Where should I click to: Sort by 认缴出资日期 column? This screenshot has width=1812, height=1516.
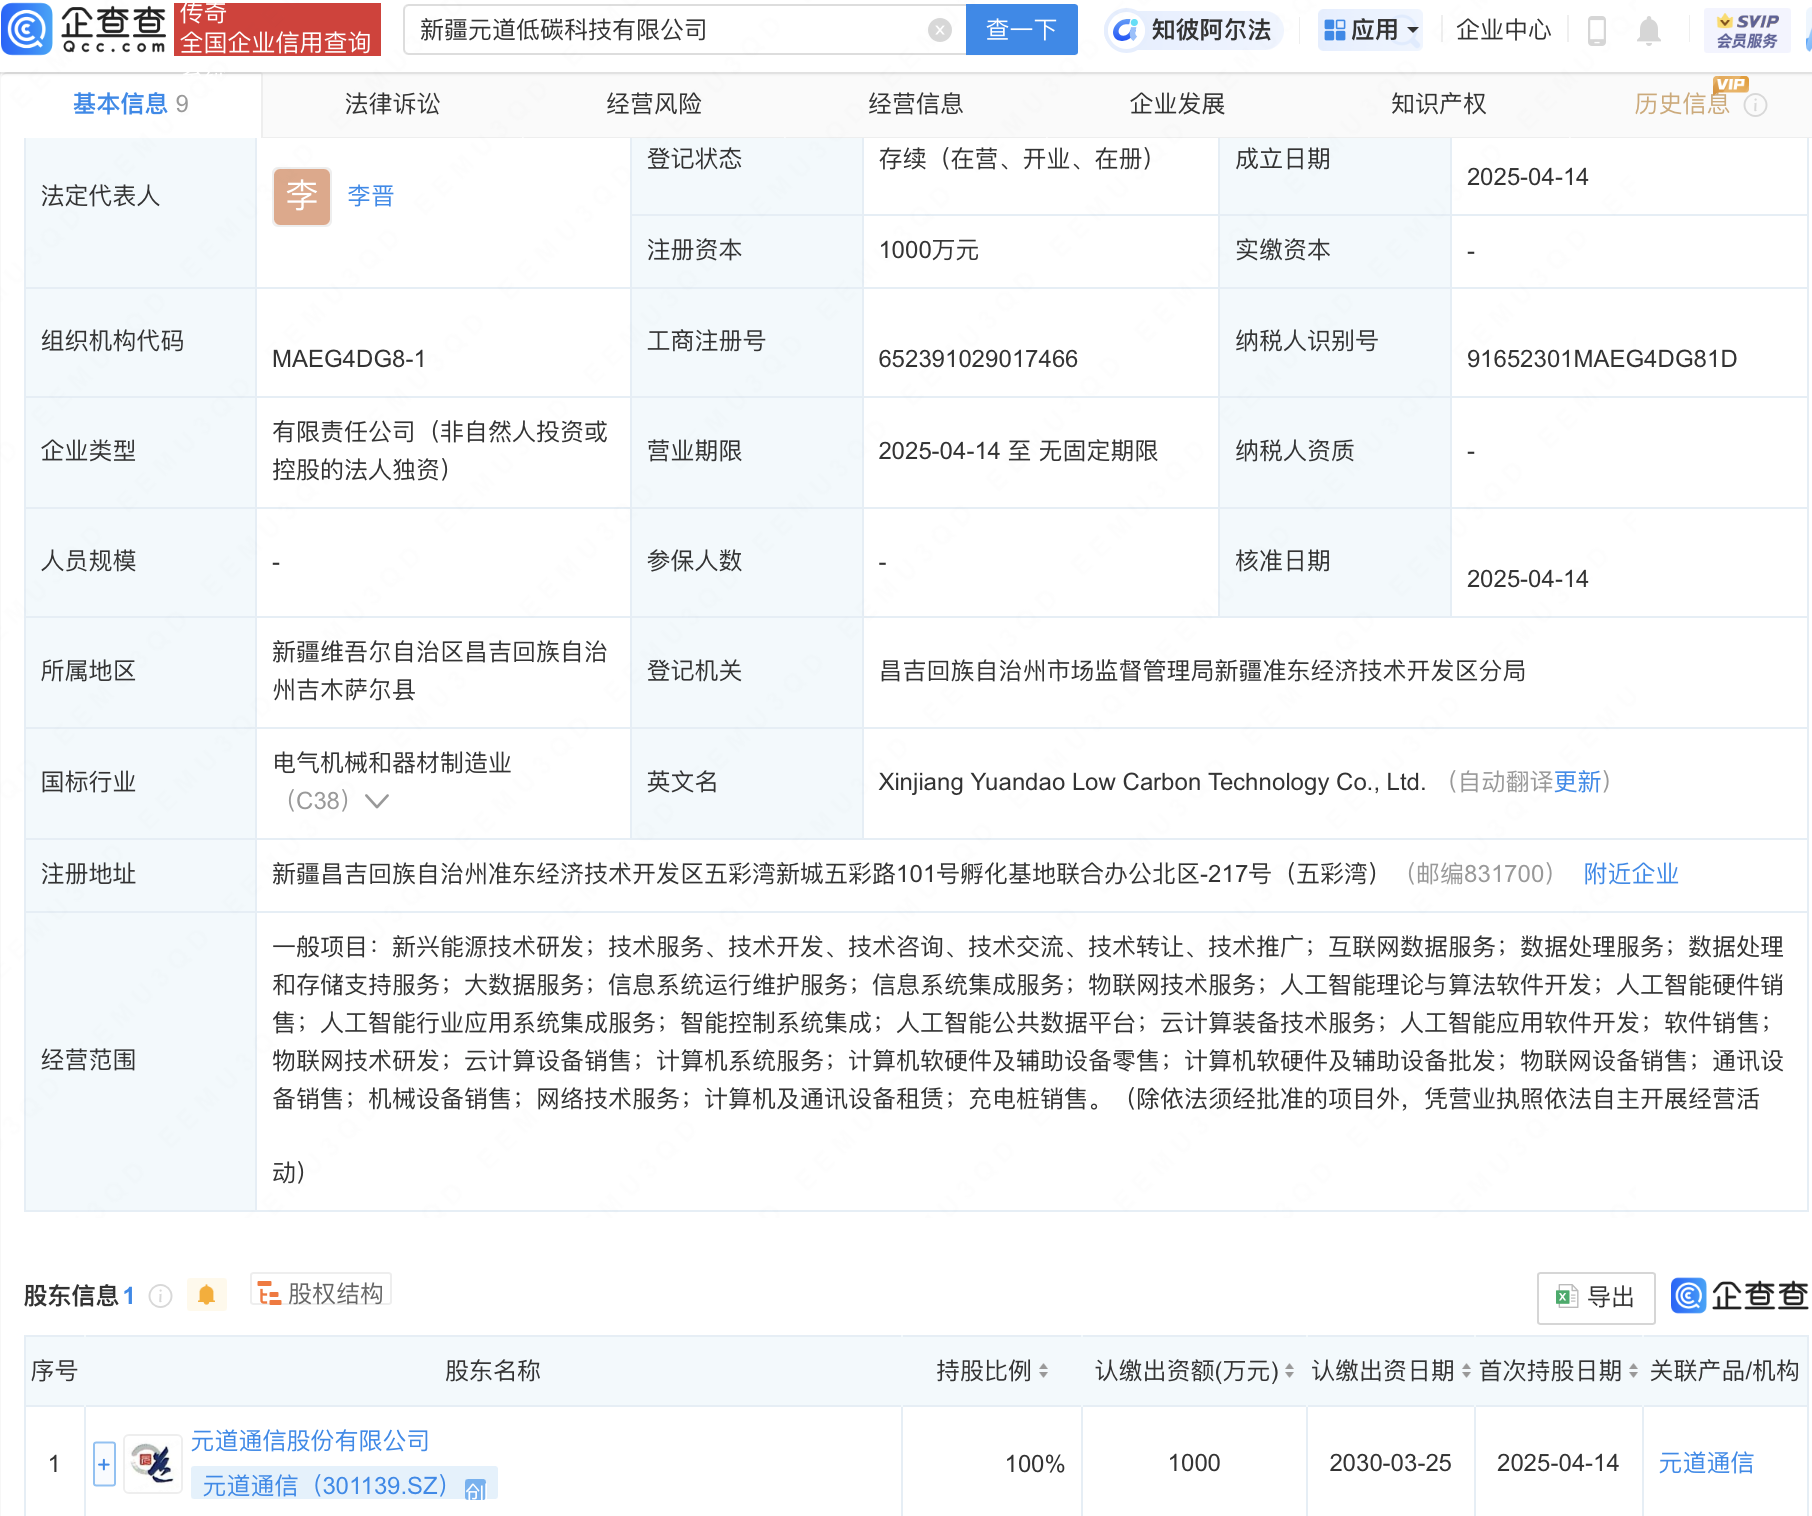pyautogui.click(x=1466, y=1371)
